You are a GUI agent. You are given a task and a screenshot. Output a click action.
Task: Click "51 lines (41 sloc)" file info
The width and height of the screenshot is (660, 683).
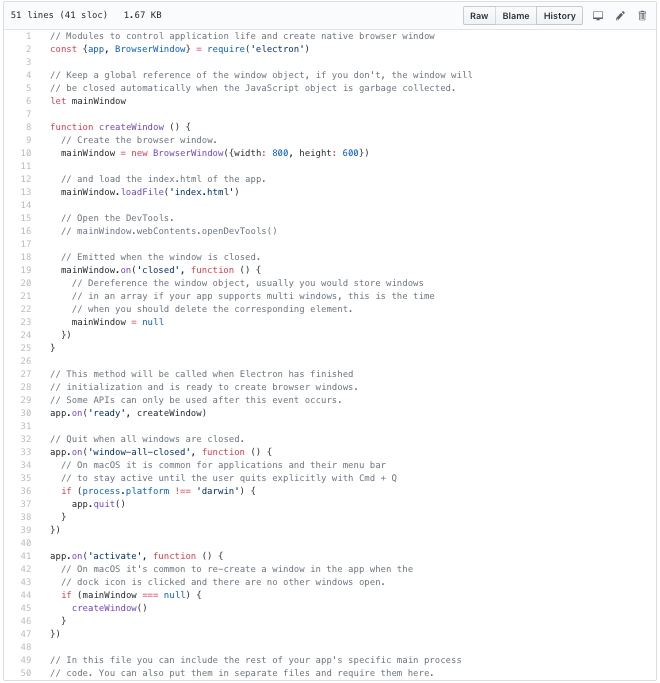pos(59,15)
